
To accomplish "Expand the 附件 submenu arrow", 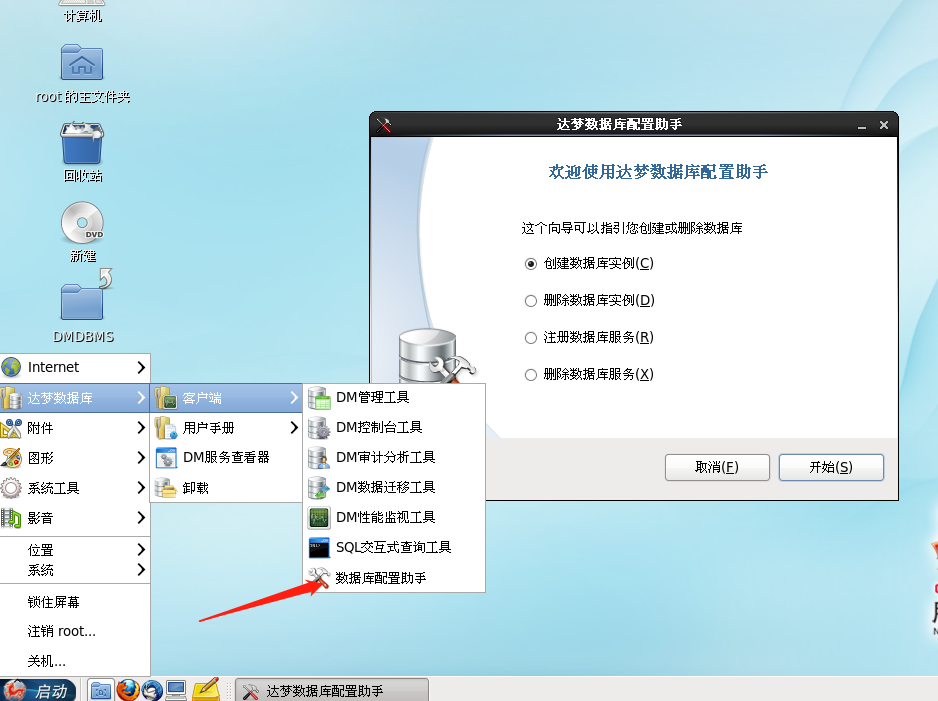I will (x=141, y=428).
